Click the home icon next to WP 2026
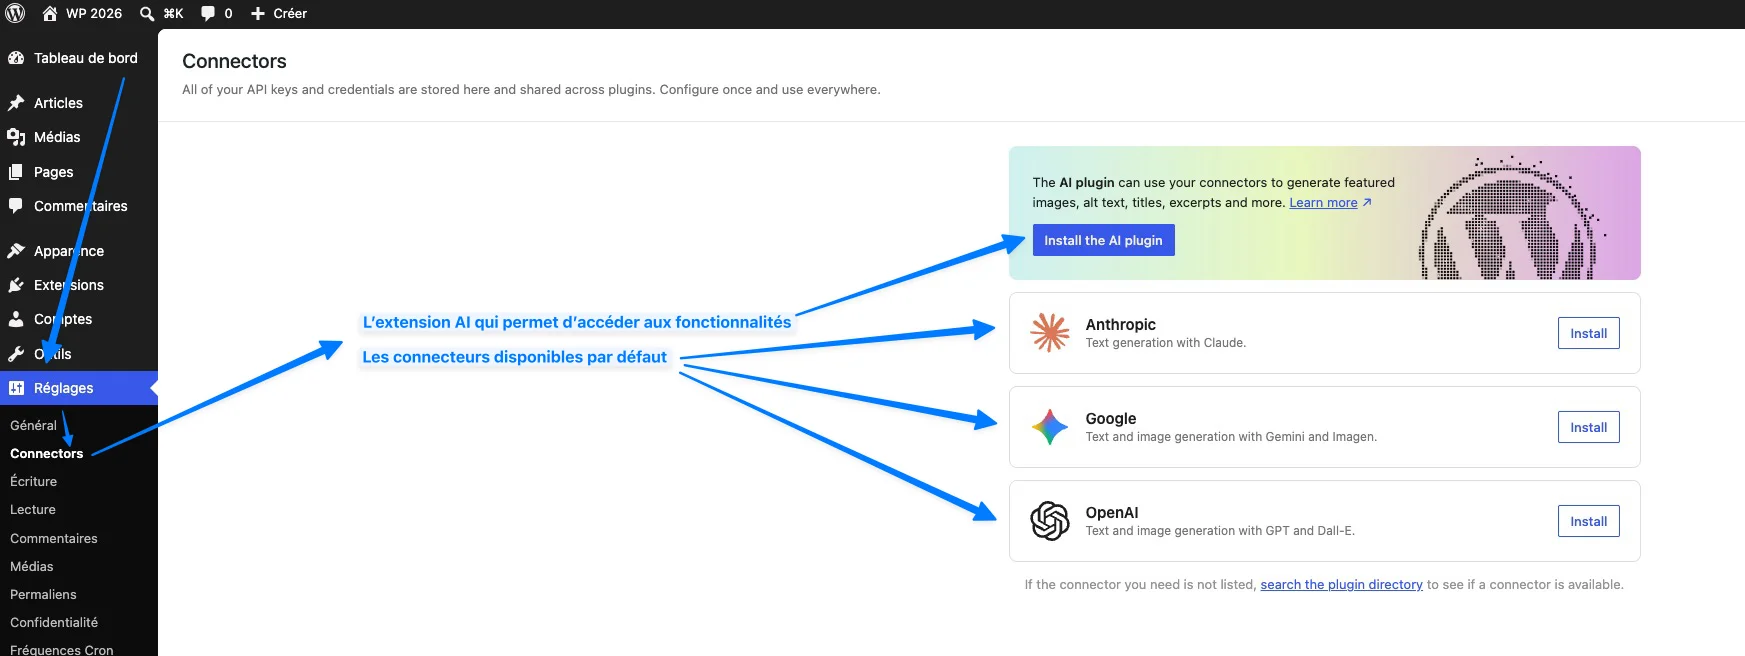Screen dimensions: 1745x656 click(x=50, y=13)
